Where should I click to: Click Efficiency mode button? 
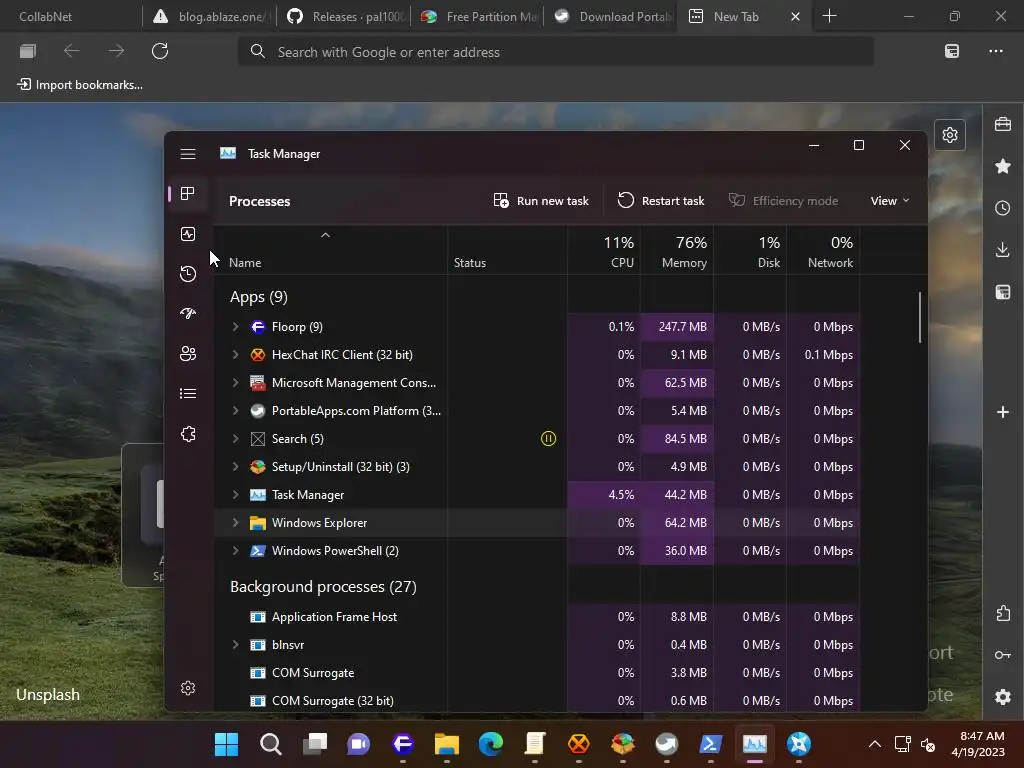(784, 200)
